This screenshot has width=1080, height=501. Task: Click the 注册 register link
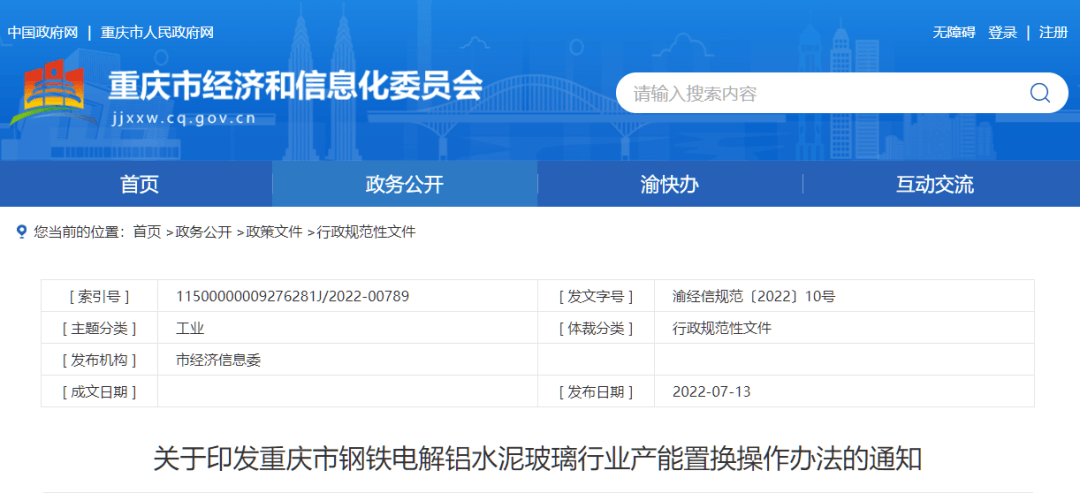pyautogui.click(x=1053, y=32)
